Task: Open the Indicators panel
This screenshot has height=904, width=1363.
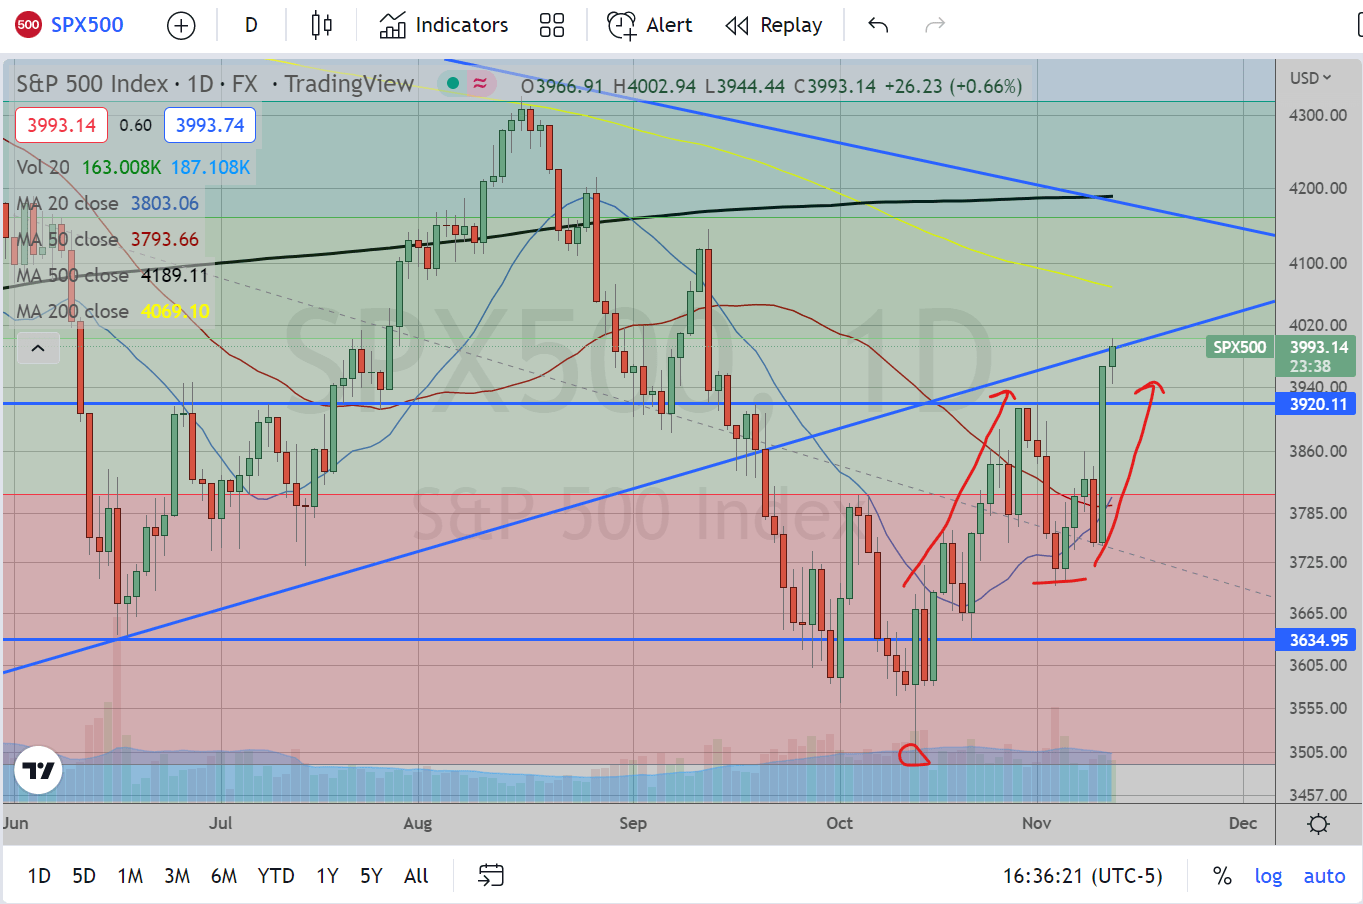Action: (444, 26)
